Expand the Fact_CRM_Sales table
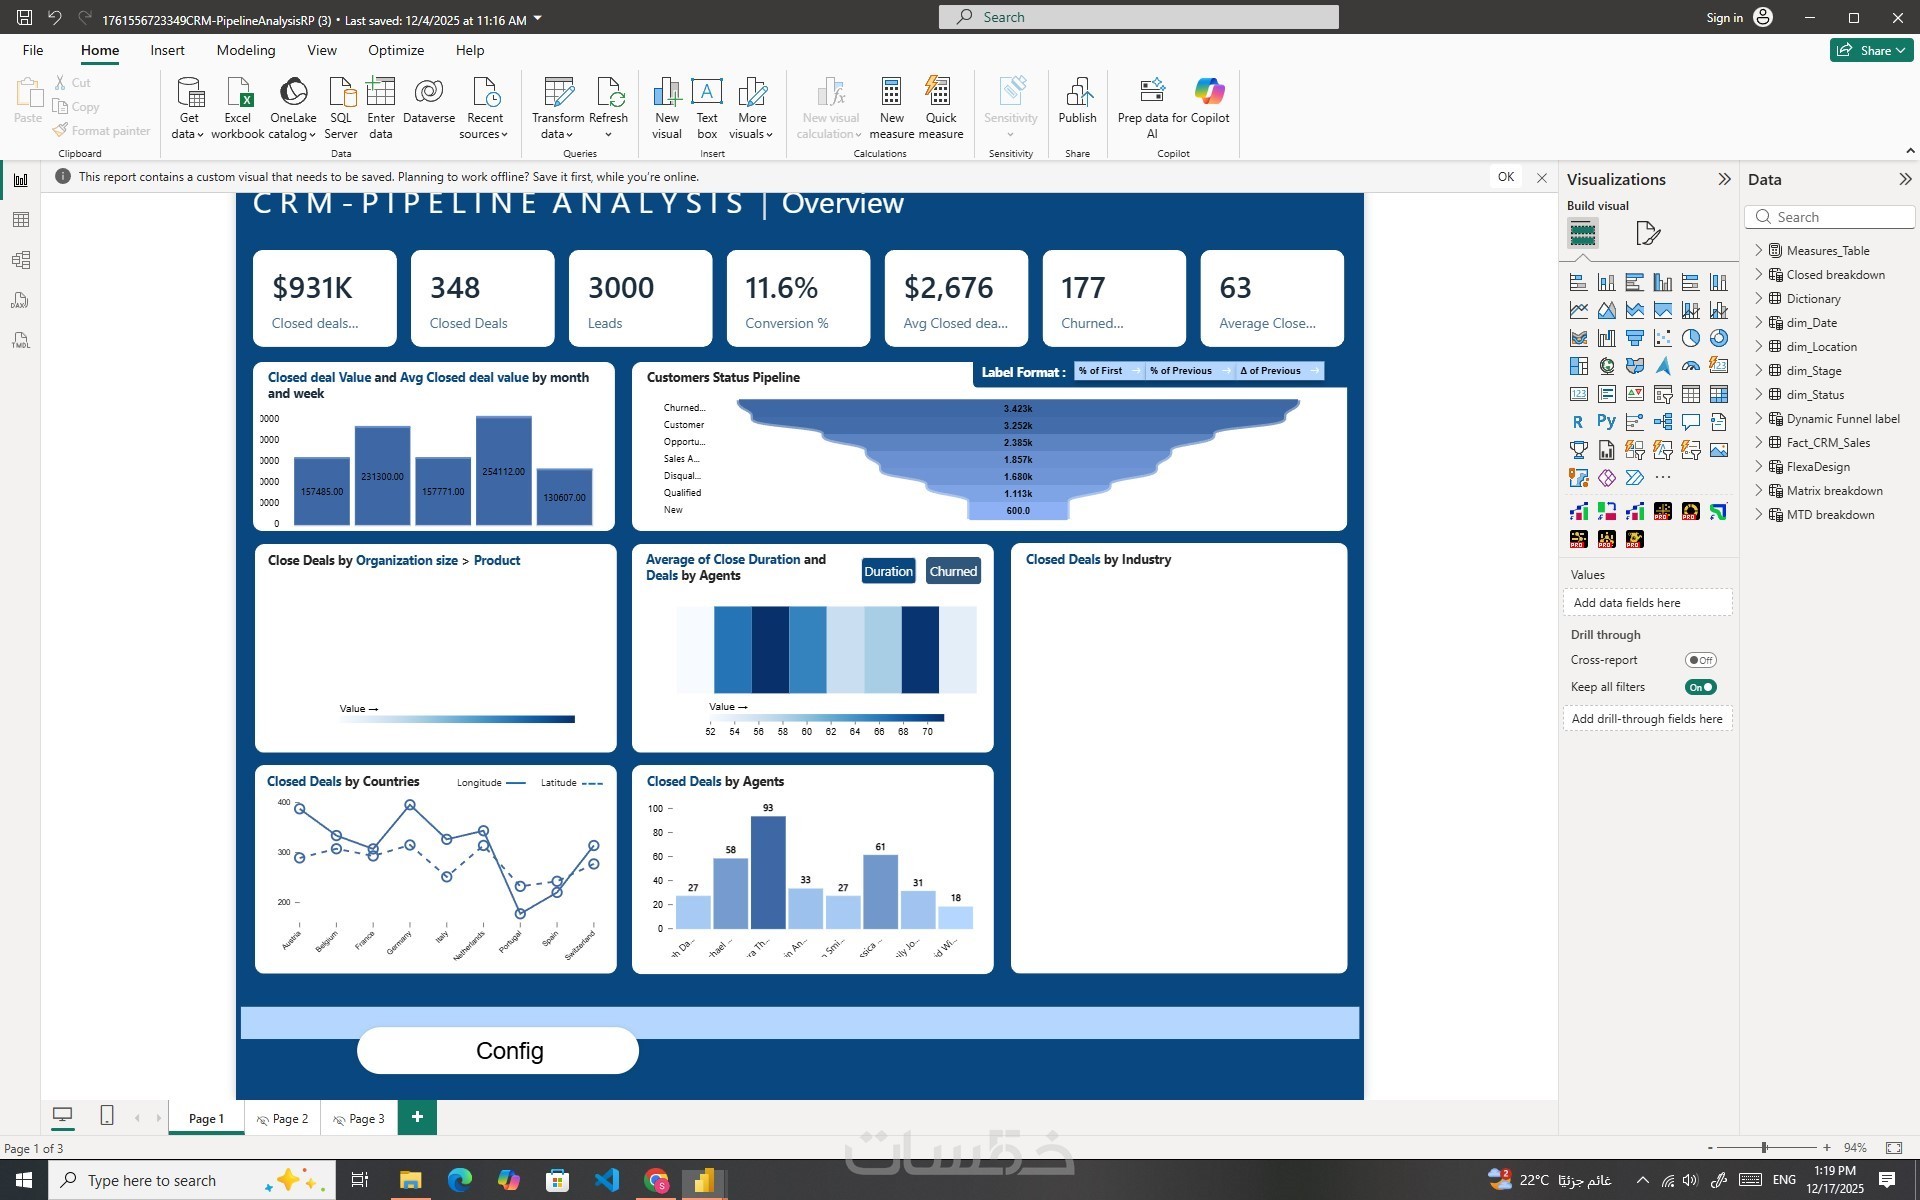This screenshot has height=1200, width=1920. click(x=1759, y=442)
